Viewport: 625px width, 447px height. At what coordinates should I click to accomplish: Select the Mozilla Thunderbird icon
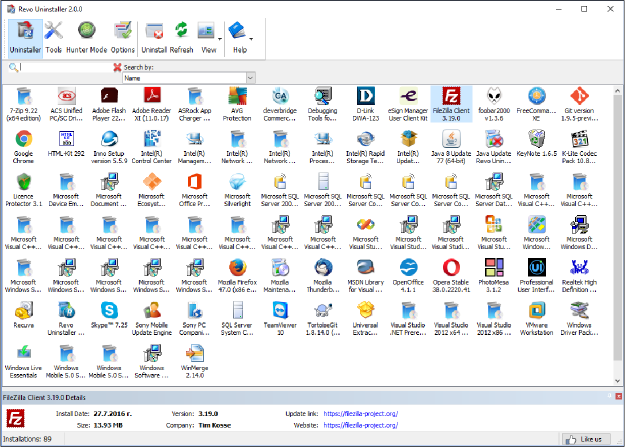323,276
